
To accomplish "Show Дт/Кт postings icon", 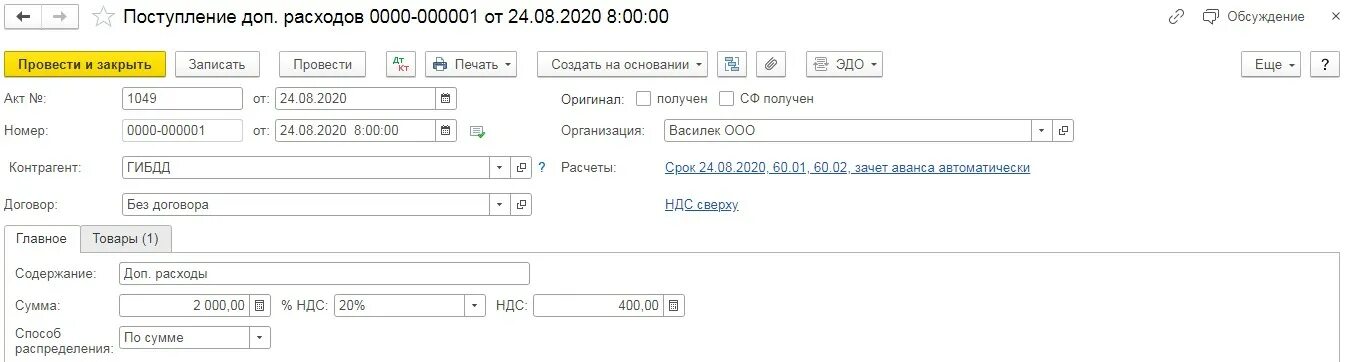I will (x=400, y=64).
